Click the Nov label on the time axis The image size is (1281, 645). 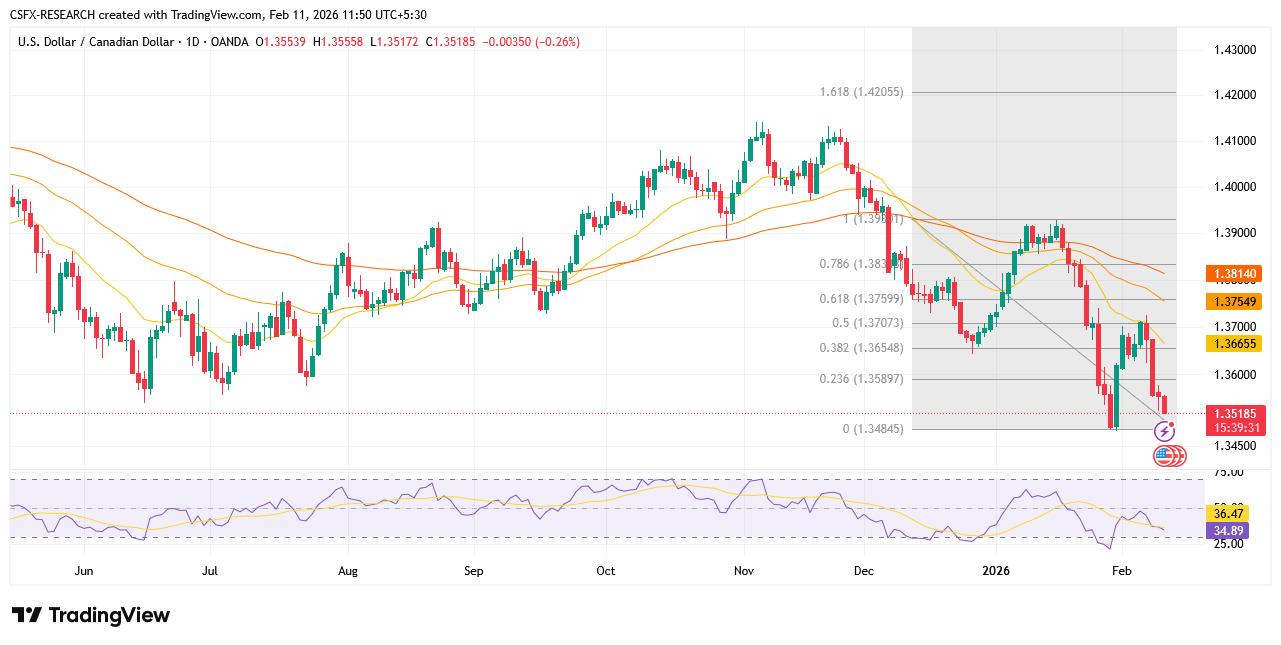(743, 571)
